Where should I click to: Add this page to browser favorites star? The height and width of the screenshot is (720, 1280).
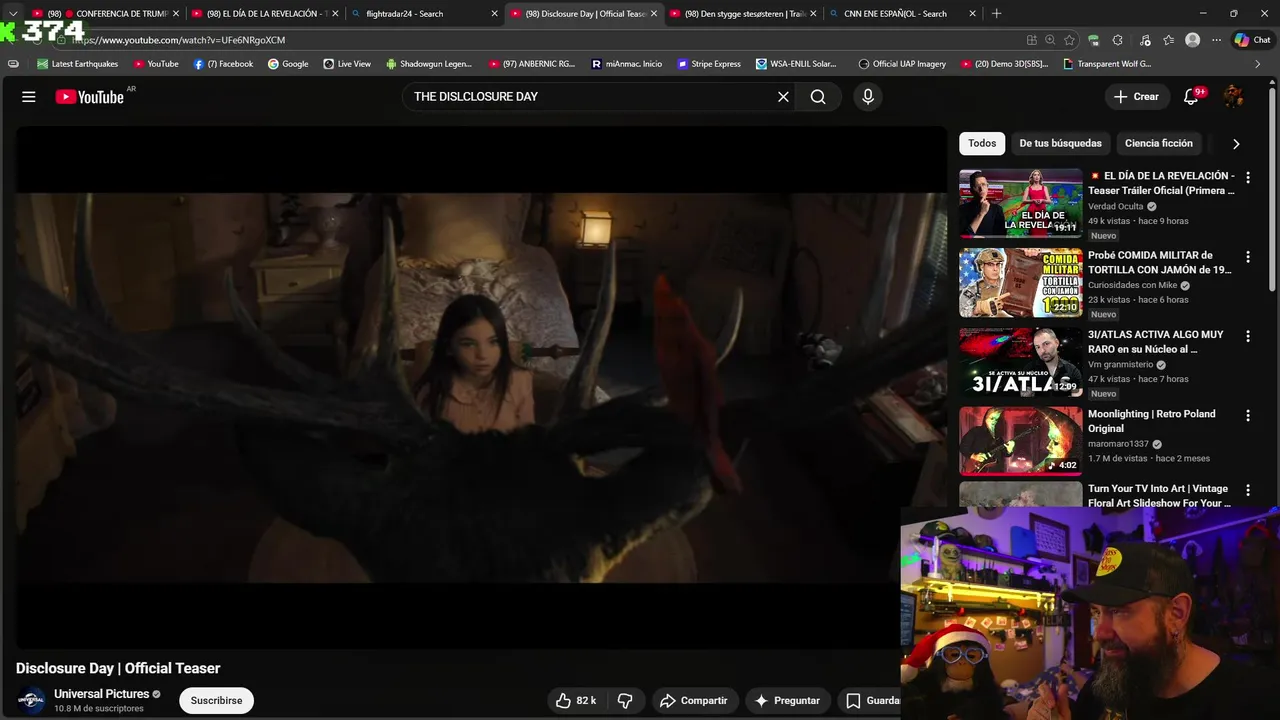pos(1069,40)
